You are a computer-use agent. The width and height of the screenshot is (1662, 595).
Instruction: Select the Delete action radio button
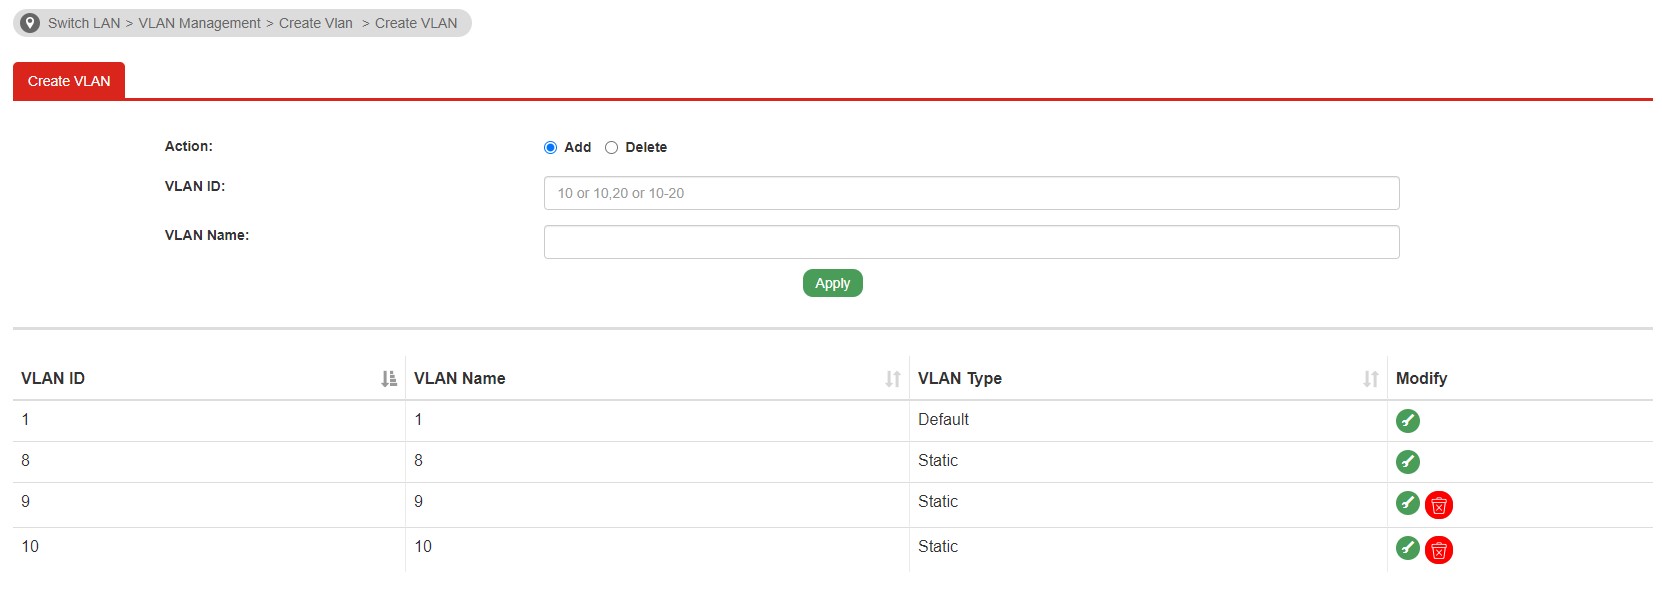[611, 148]
